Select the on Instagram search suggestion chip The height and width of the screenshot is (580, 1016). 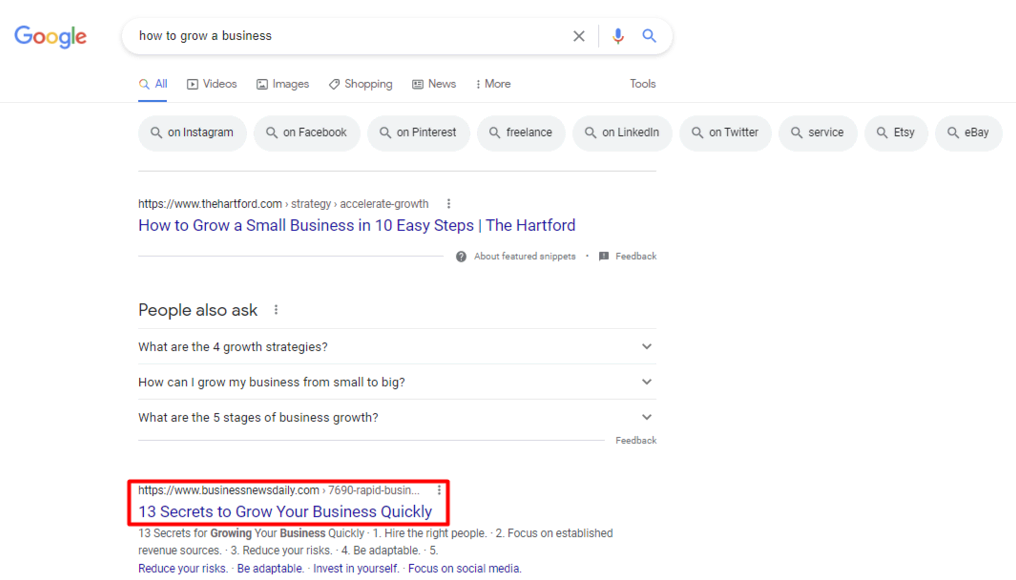coord(192,132)
